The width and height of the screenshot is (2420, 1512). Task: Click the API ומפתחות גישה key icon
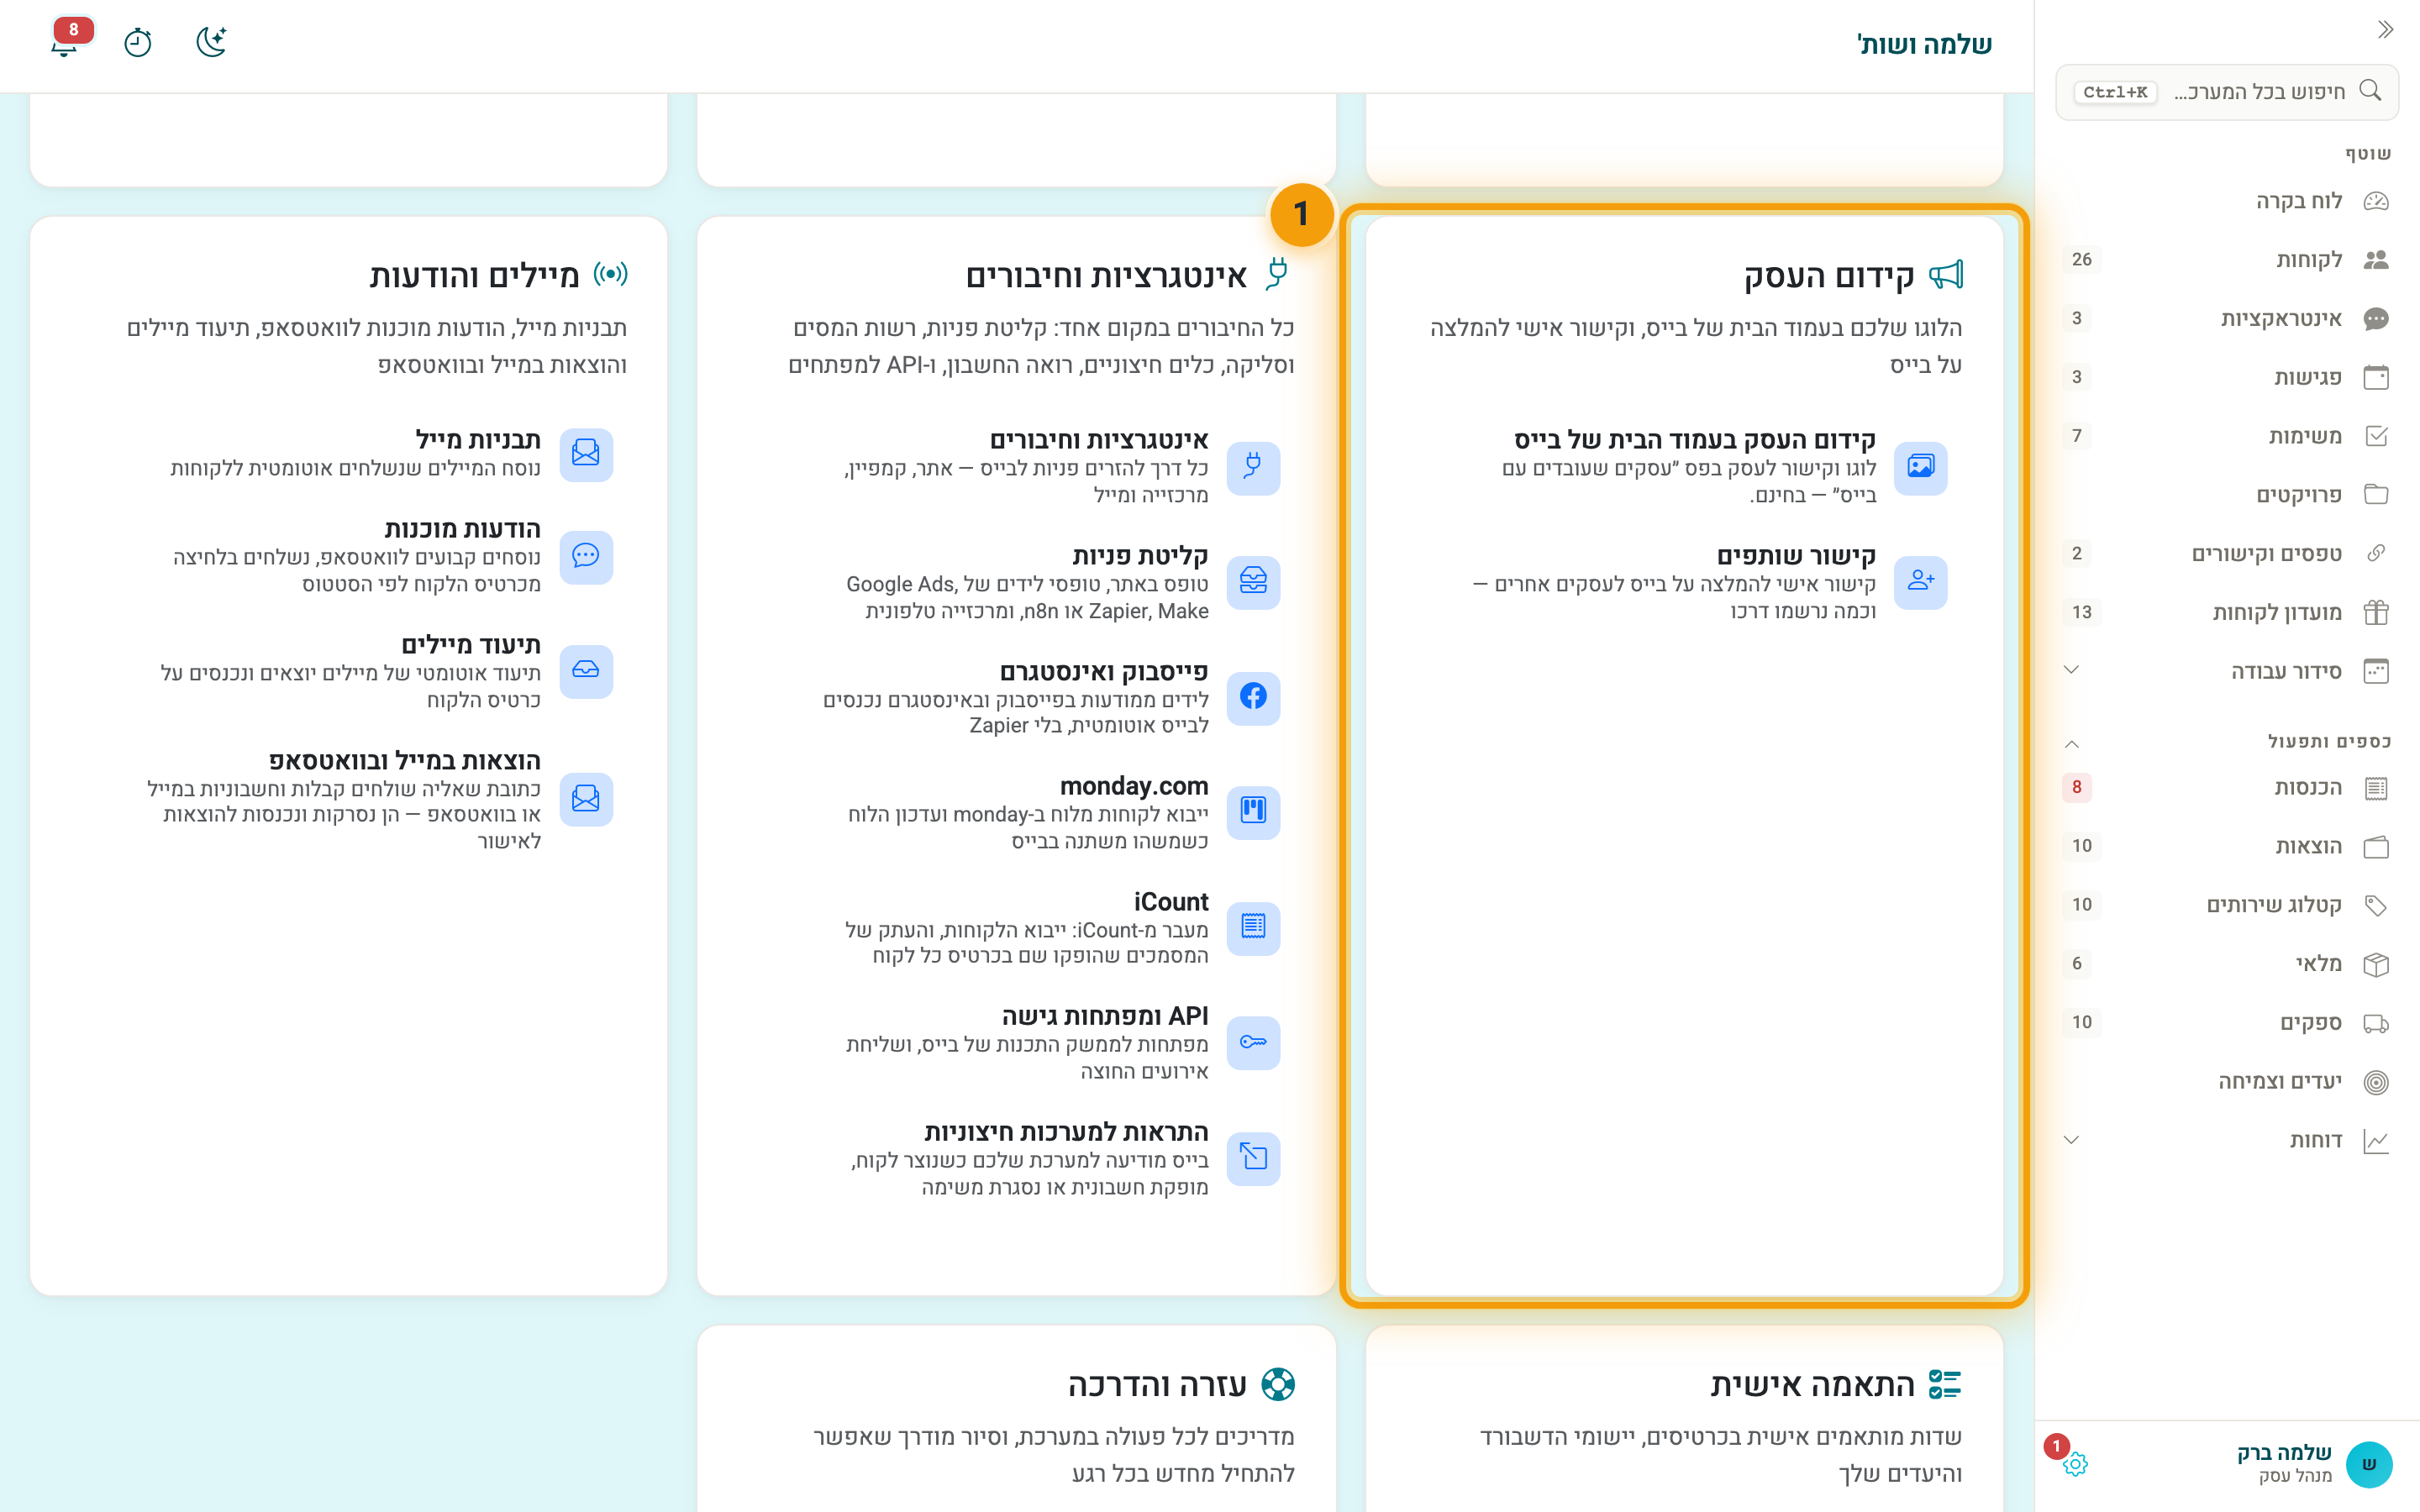1253,1042
